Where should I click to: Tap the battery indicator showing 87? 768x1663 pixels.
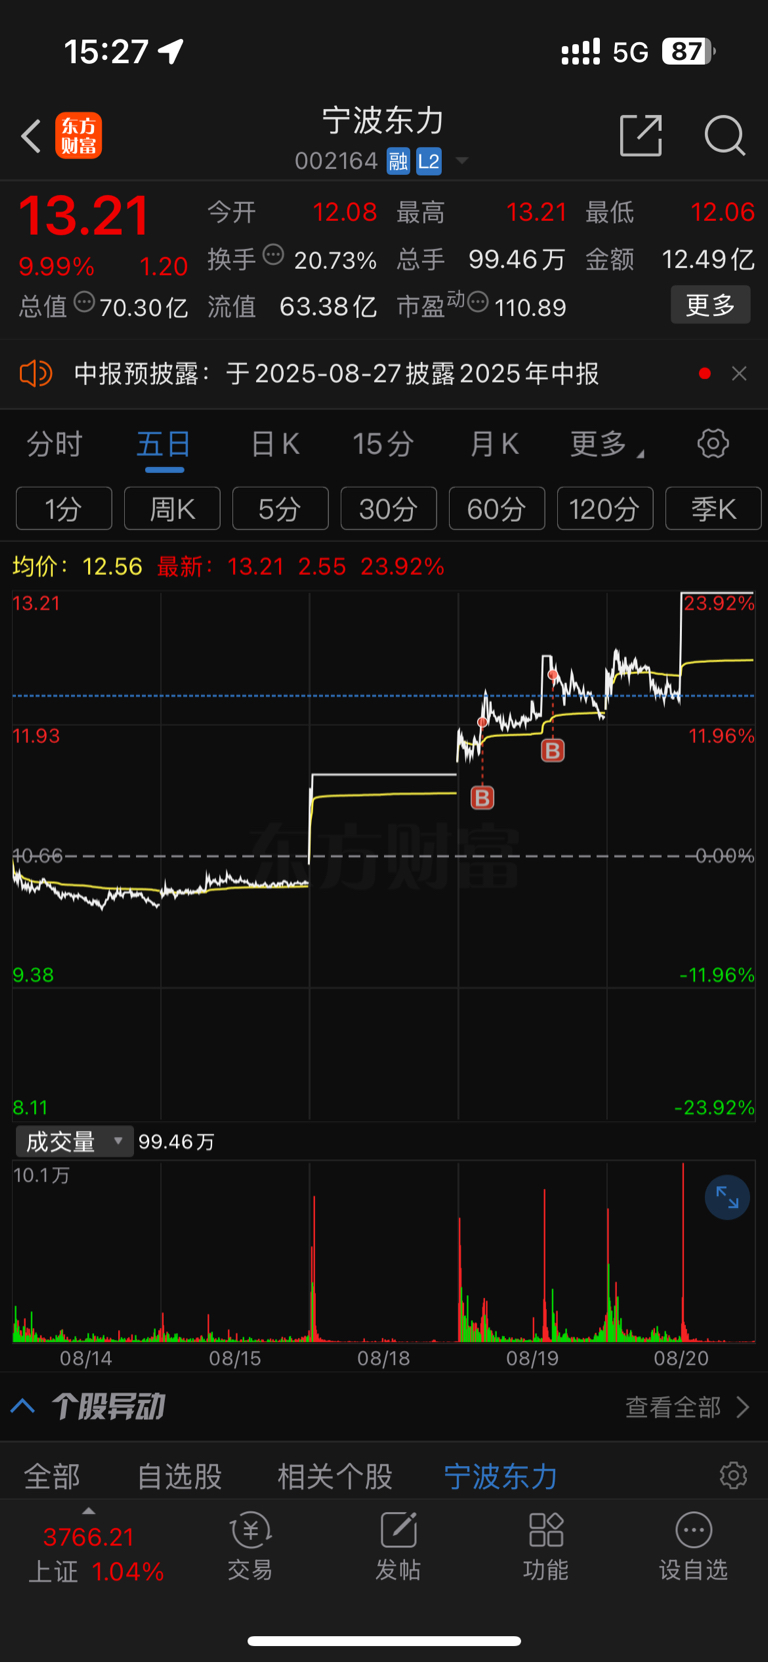(689, 51)
